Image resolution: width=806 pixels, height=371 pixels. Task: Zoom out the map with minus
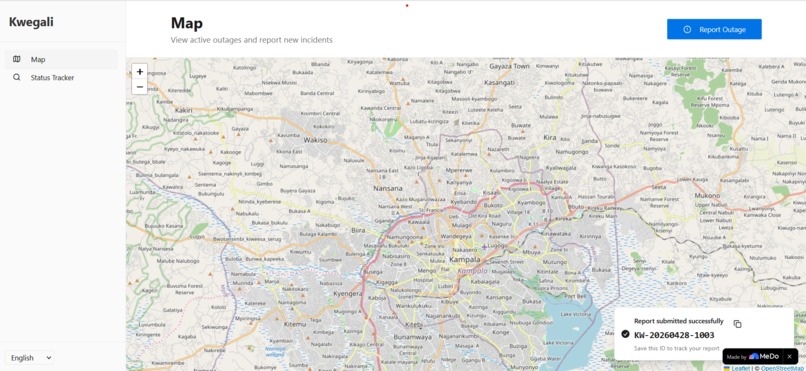139,87
